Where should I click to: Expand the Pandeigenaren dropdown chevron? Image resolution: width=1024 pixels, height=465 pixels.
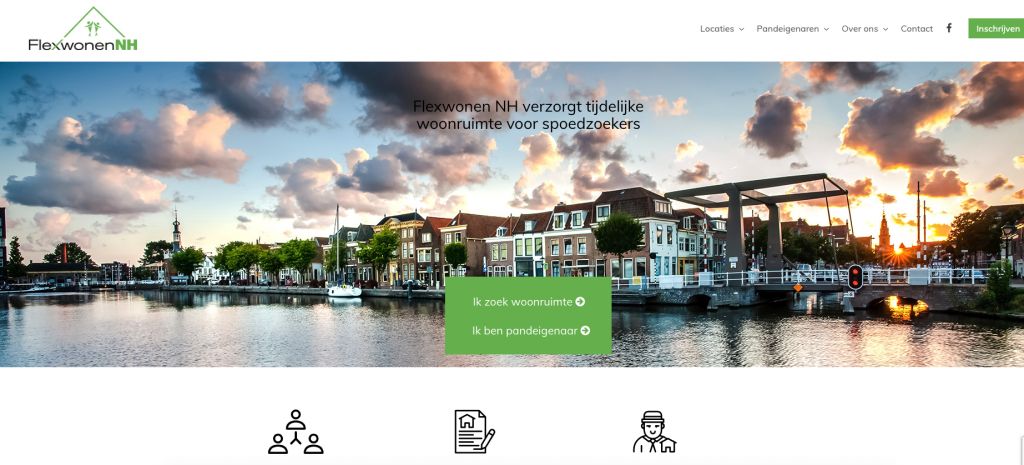point(826,29)
